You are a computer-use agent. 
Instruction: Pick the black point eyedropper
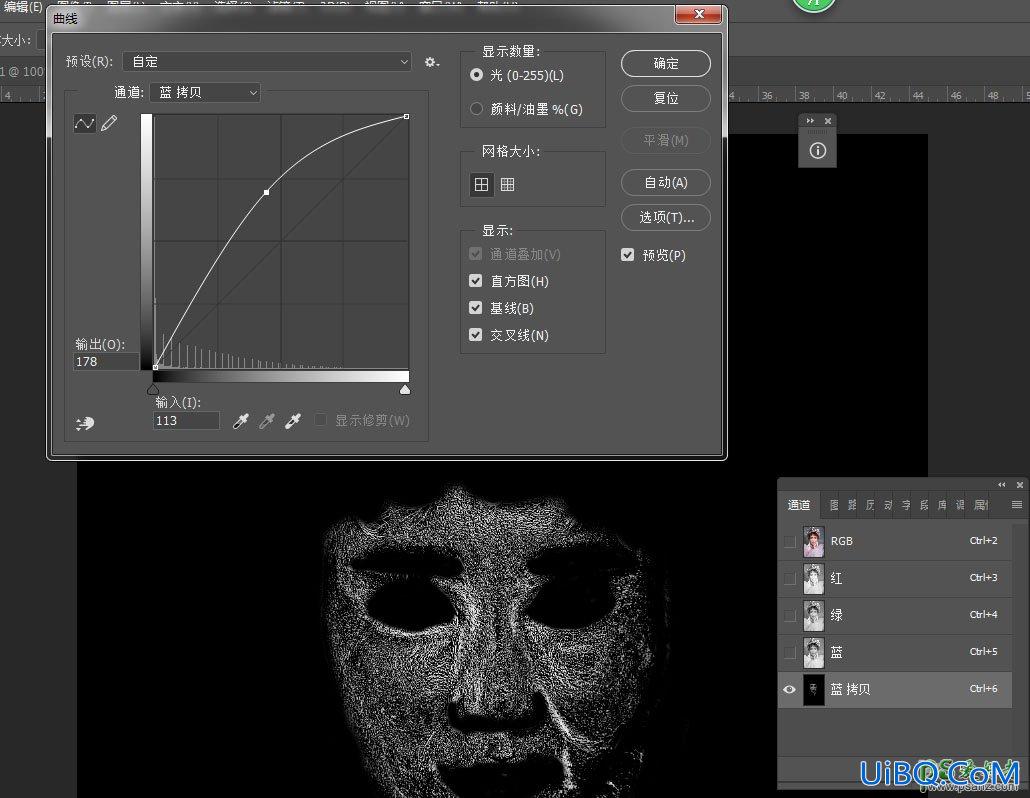pyautogui.click(x=240, y=421)
